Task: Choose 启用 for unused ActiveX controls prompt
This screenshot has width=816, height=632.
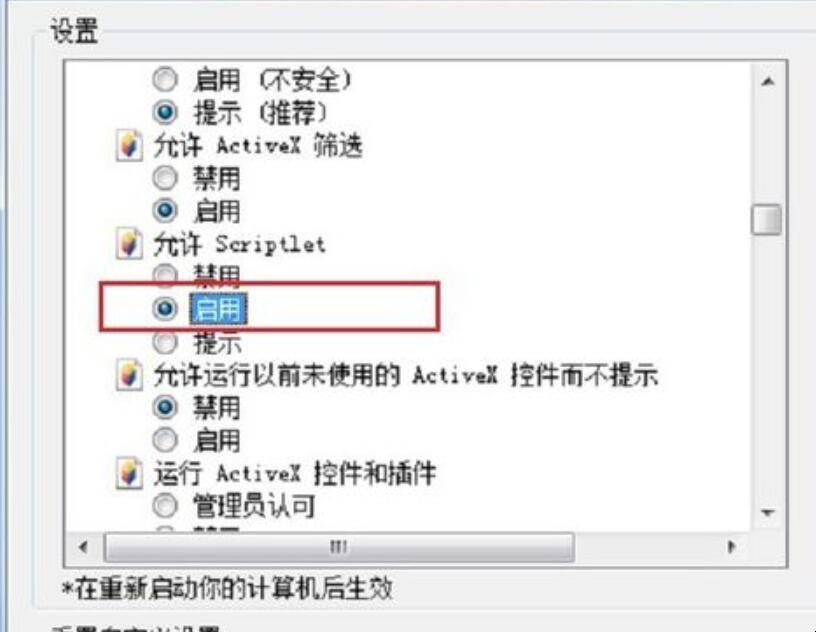Action: pyautogui.click(x=165, y=440)
